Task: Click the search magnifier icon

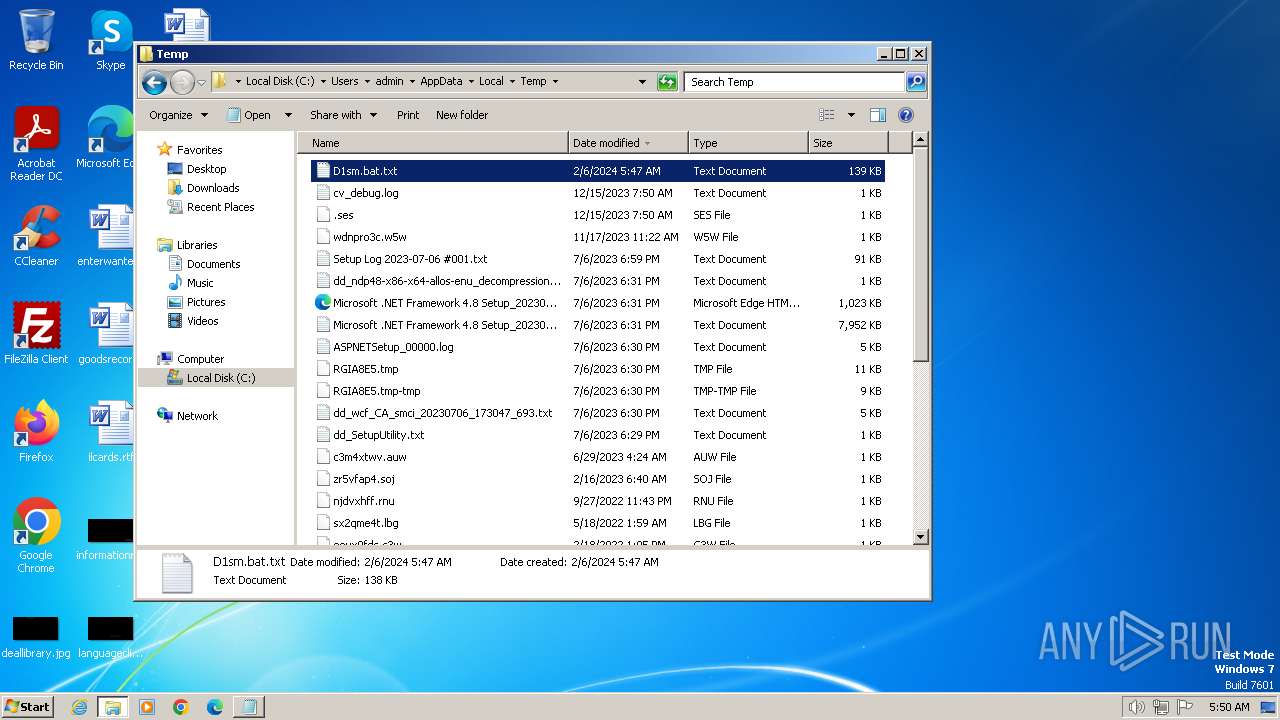Action: [x=916, y=82]
